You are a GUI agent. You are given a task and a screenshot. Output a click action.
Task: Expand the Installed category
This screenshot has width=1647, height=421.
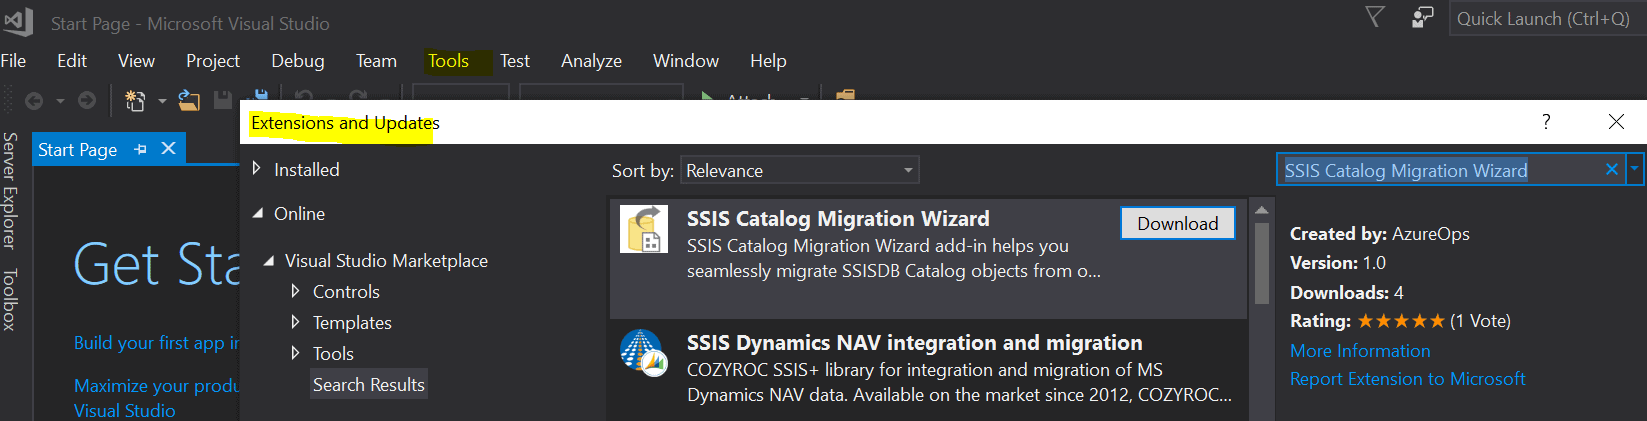(x=257, y=169)
